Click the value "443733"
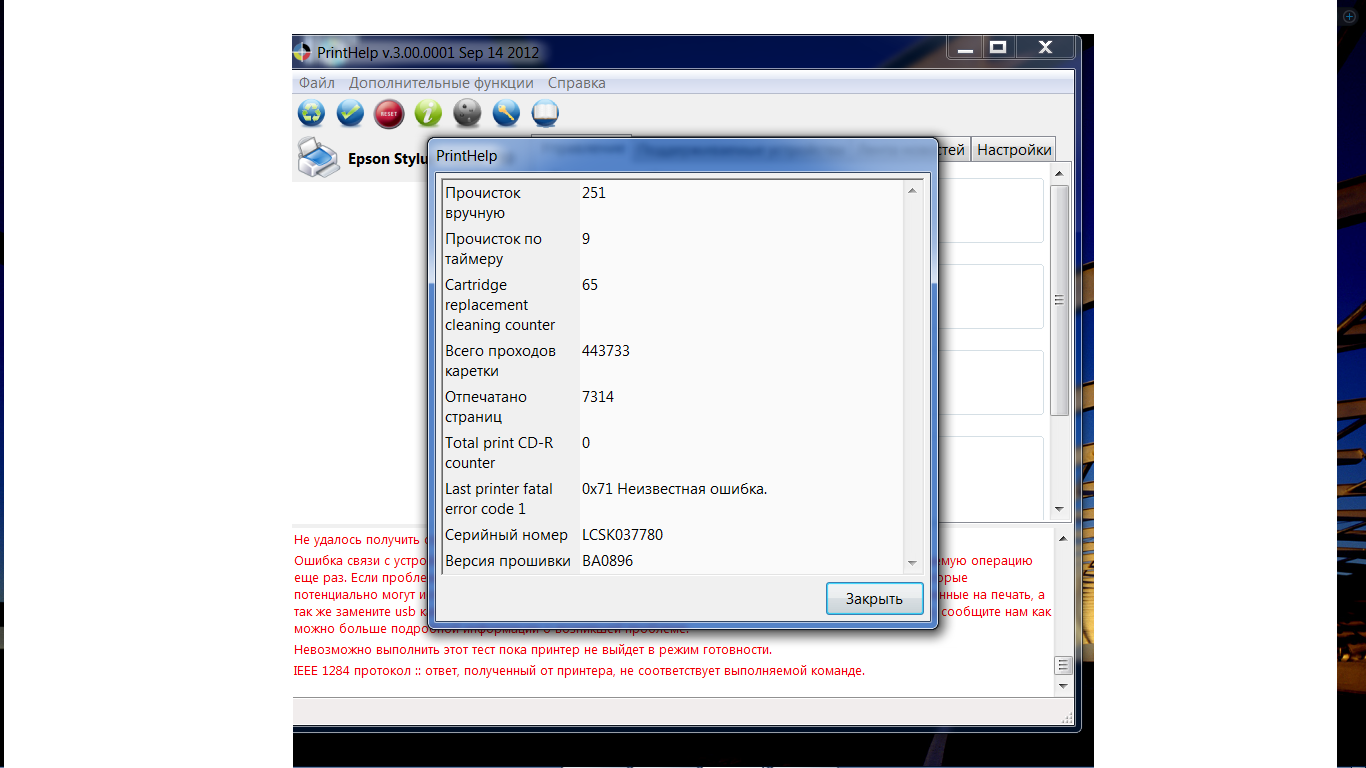 (x=606, y=351)
